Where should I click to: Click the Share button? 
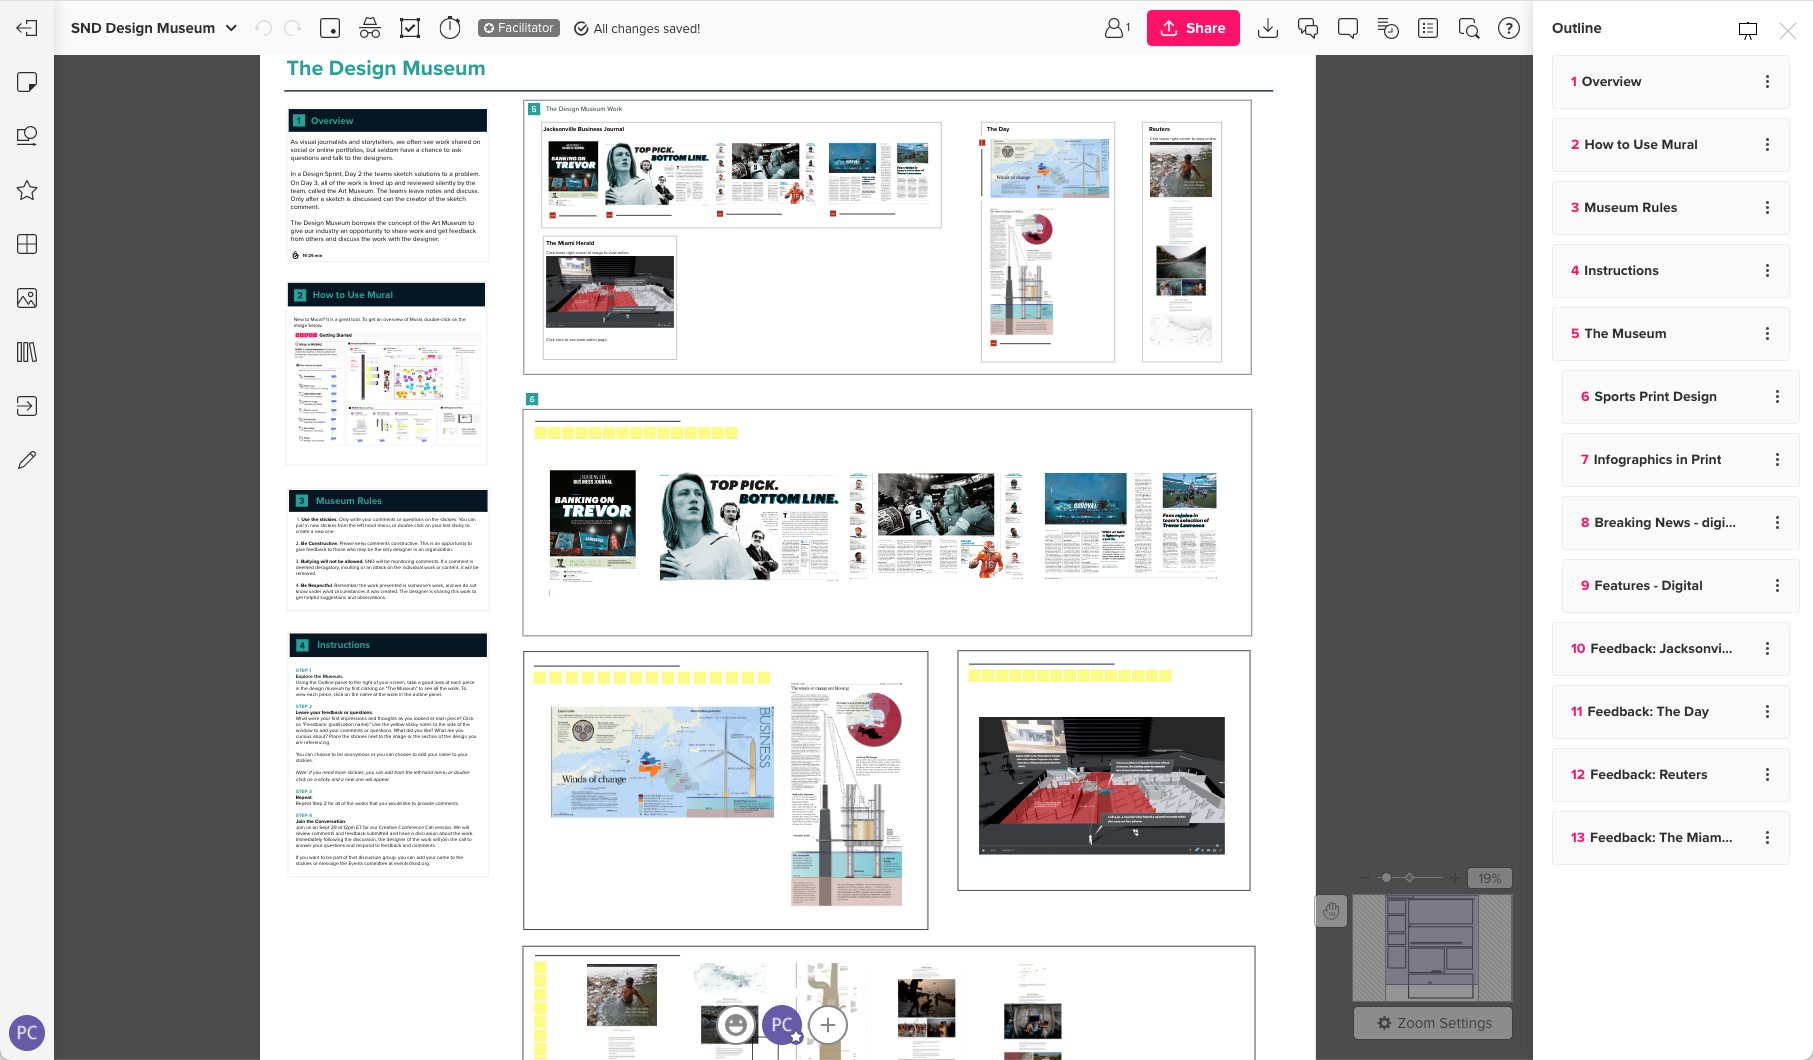coord(1193,28)
